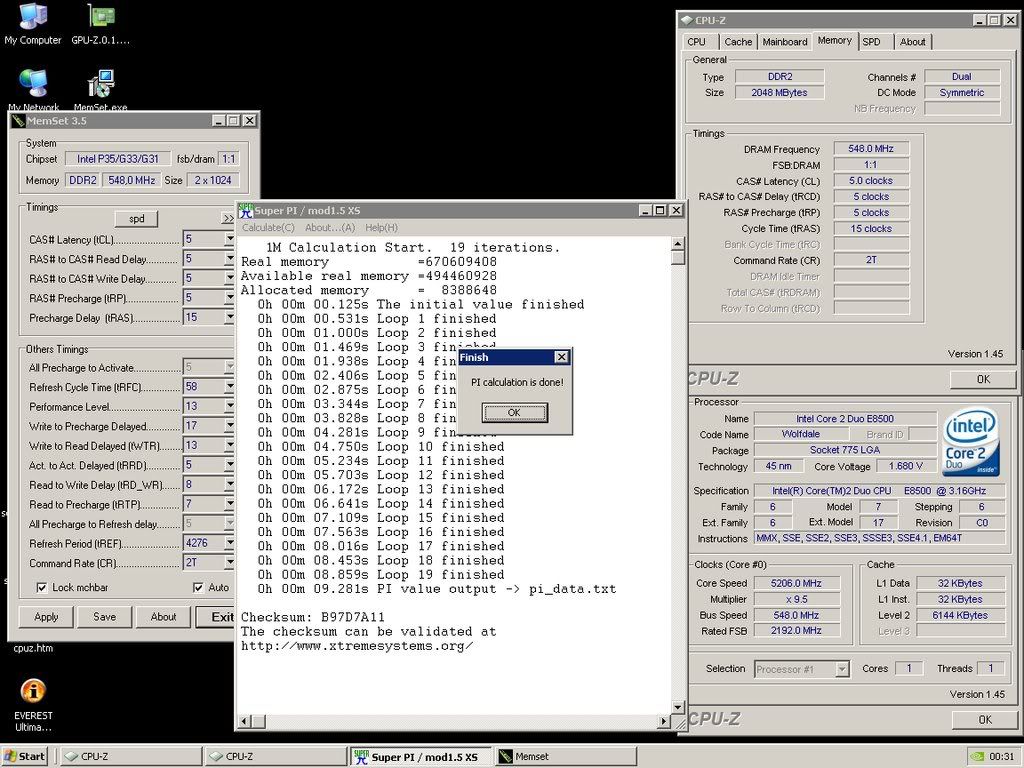Open Refresh Cycle Time (tRFC) dropdown
This screenshot has width=1024, height=768.
tap(229, 387)
